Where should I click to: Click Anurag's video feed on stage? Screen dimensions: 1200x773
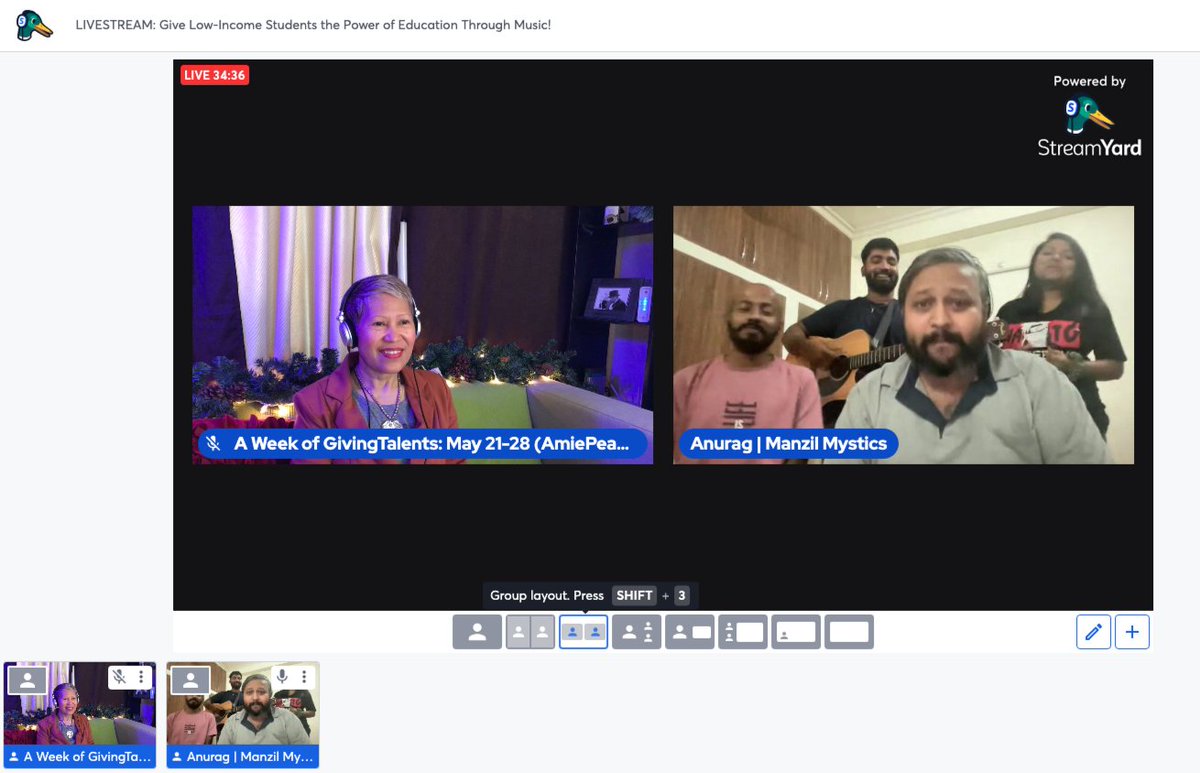coord(904,335)
